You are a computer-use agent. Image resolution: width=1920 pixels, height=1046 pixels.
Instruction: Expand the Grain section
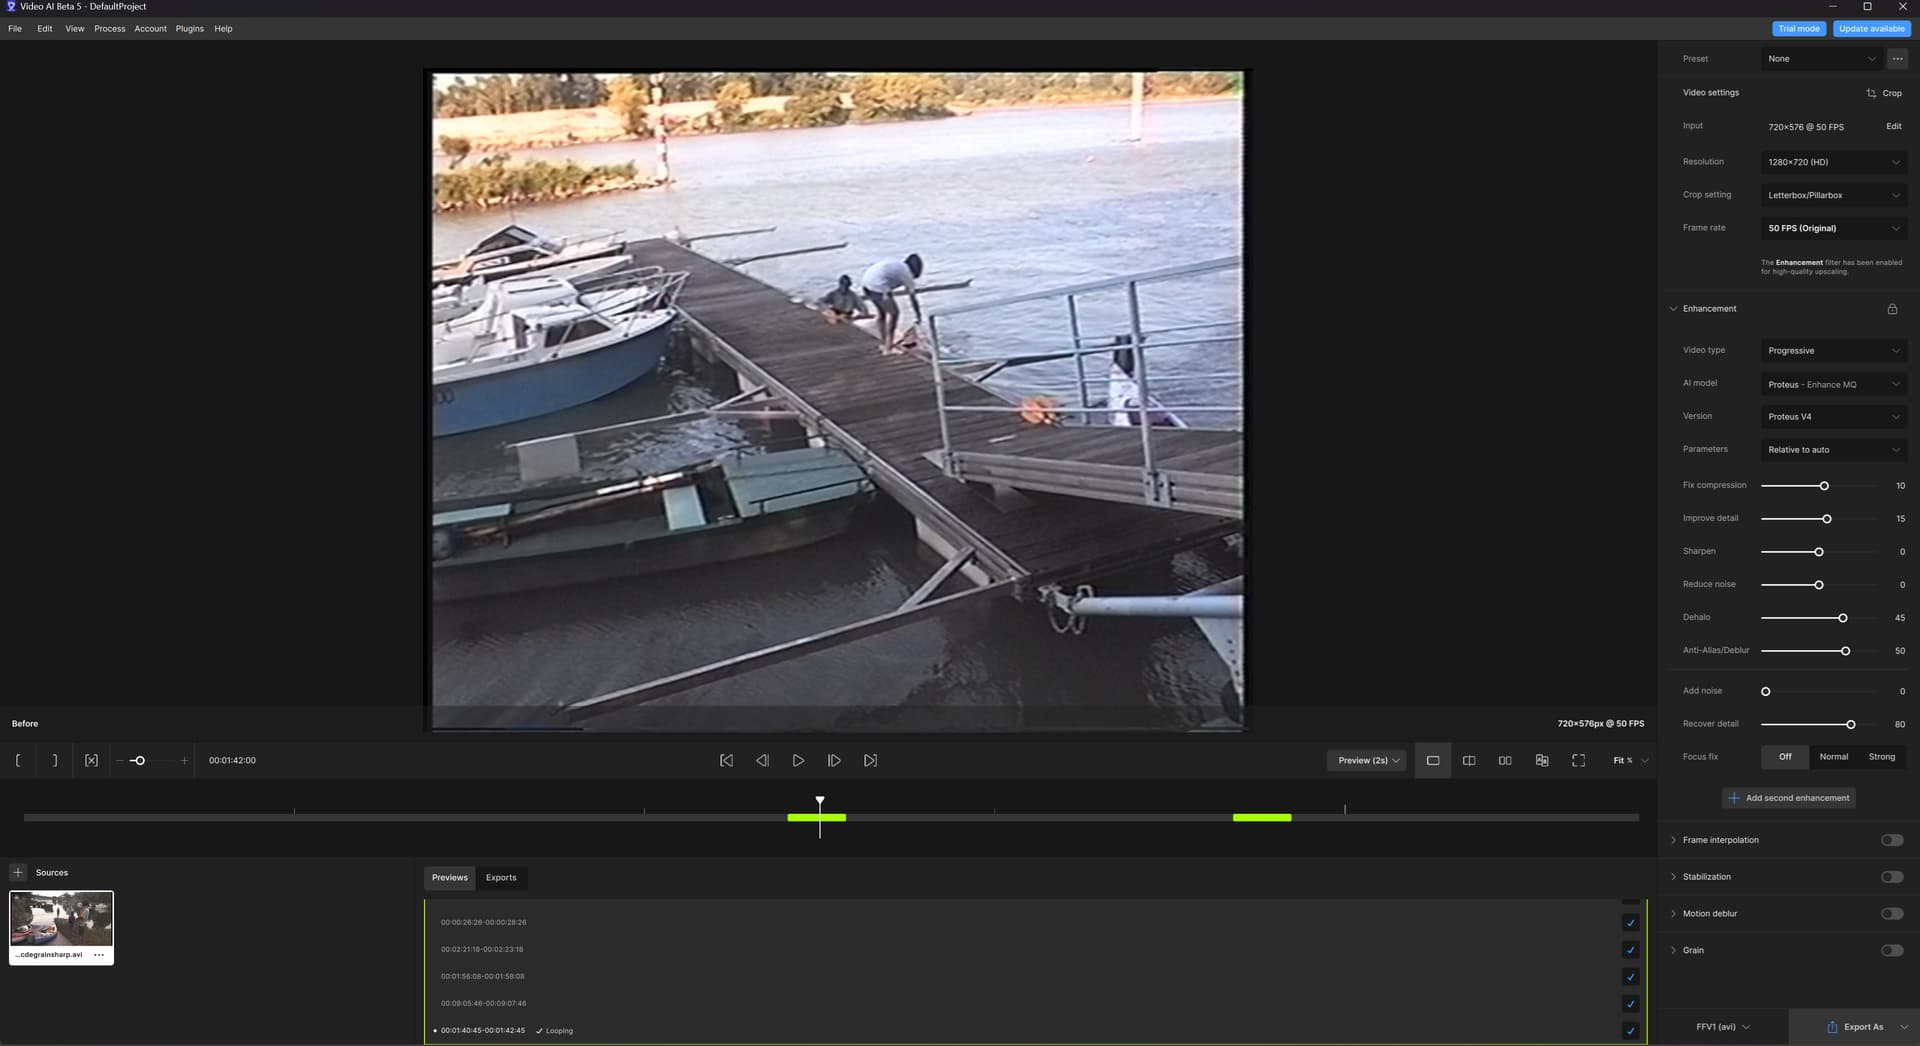(1674, 951)
